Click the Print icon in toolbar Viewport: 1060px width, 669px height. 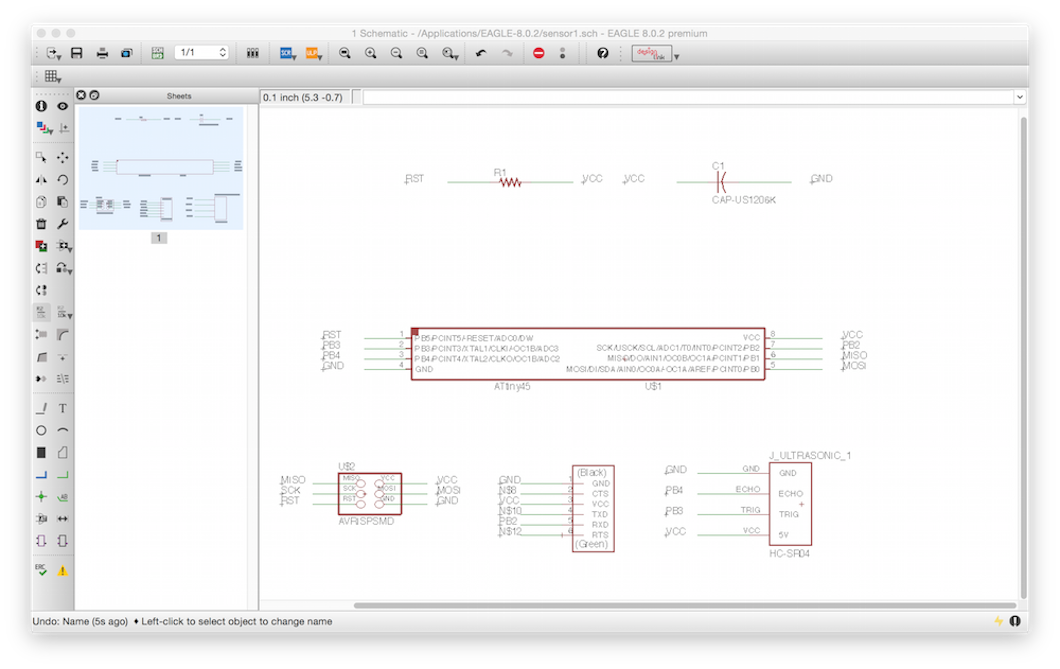coord(102,53)
